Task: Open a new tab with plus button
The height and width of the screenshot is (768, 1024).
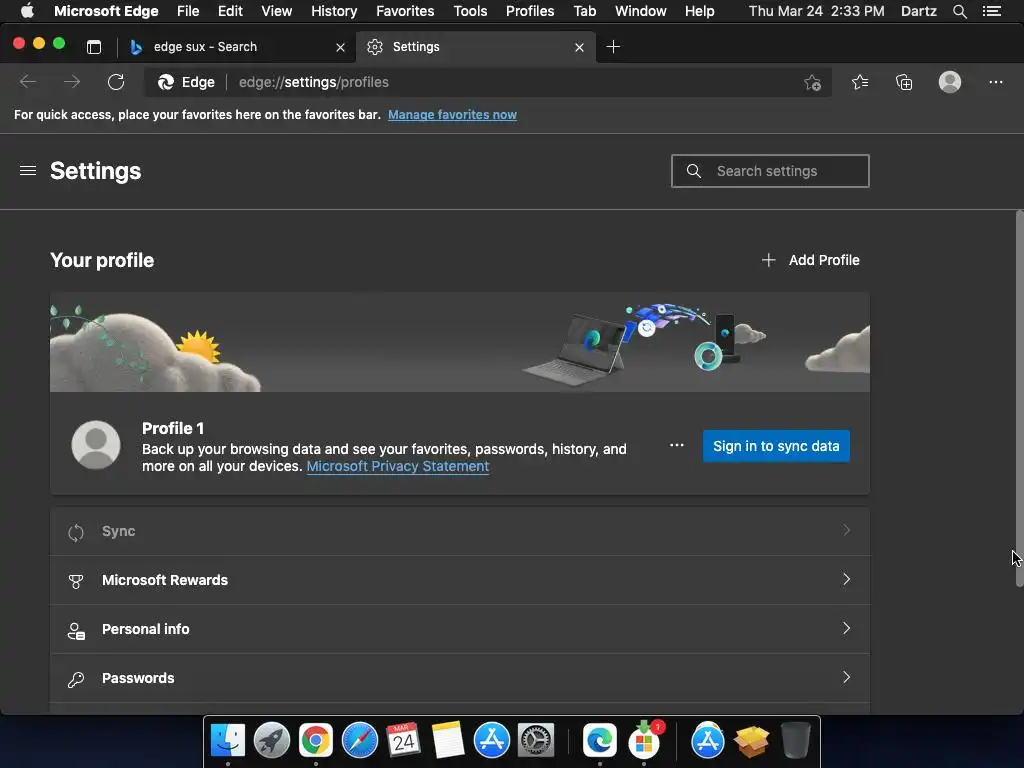Action: (613, 47)
